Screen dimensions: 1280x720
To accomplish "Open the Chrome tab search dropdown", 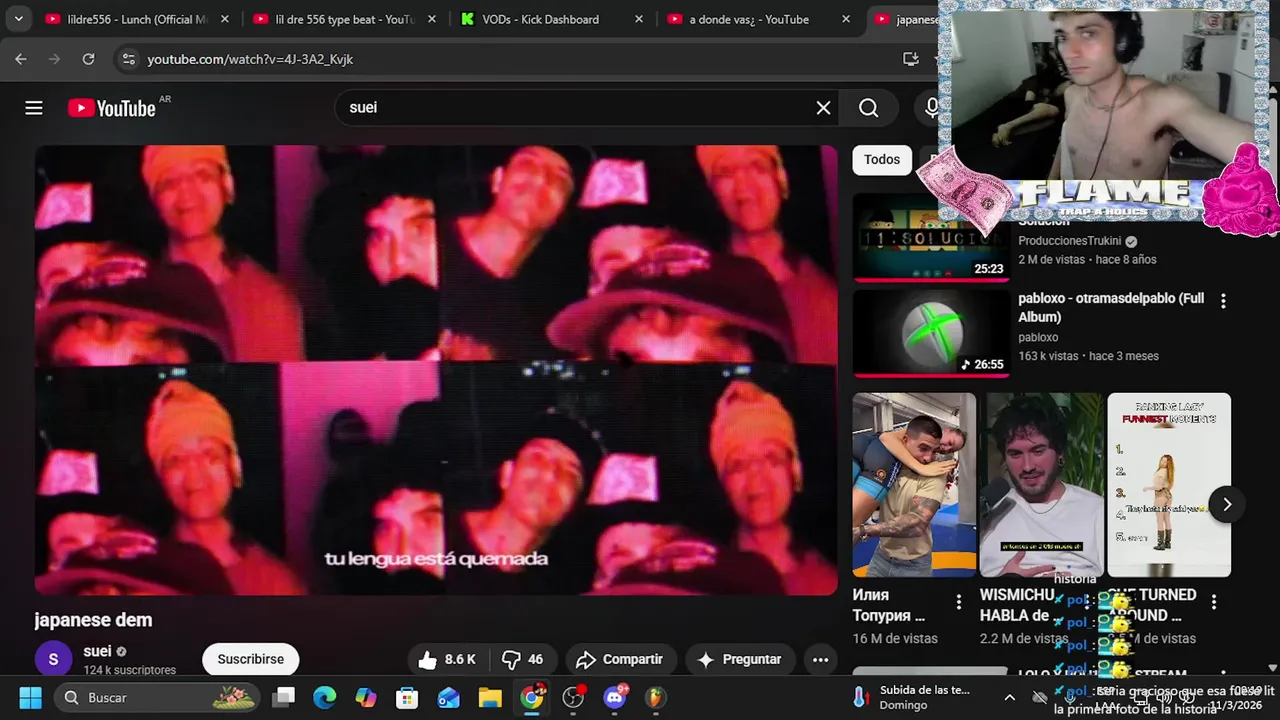I will pos(18,19).
